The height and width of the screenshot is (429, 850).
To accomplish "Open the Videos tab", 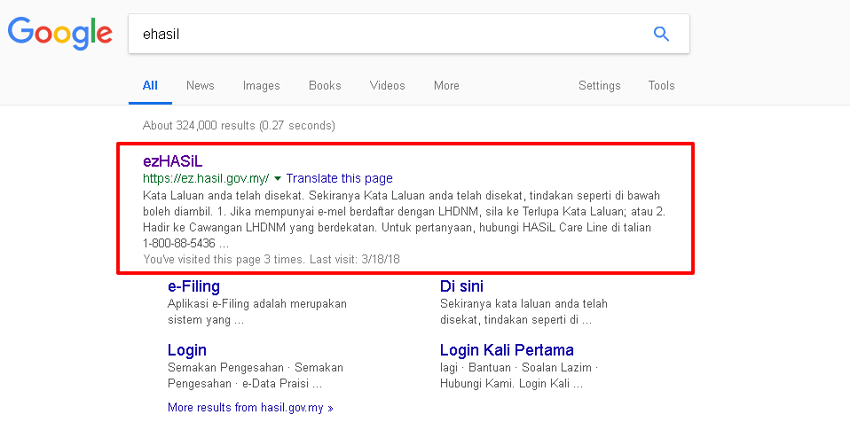I will coord(387,86).
